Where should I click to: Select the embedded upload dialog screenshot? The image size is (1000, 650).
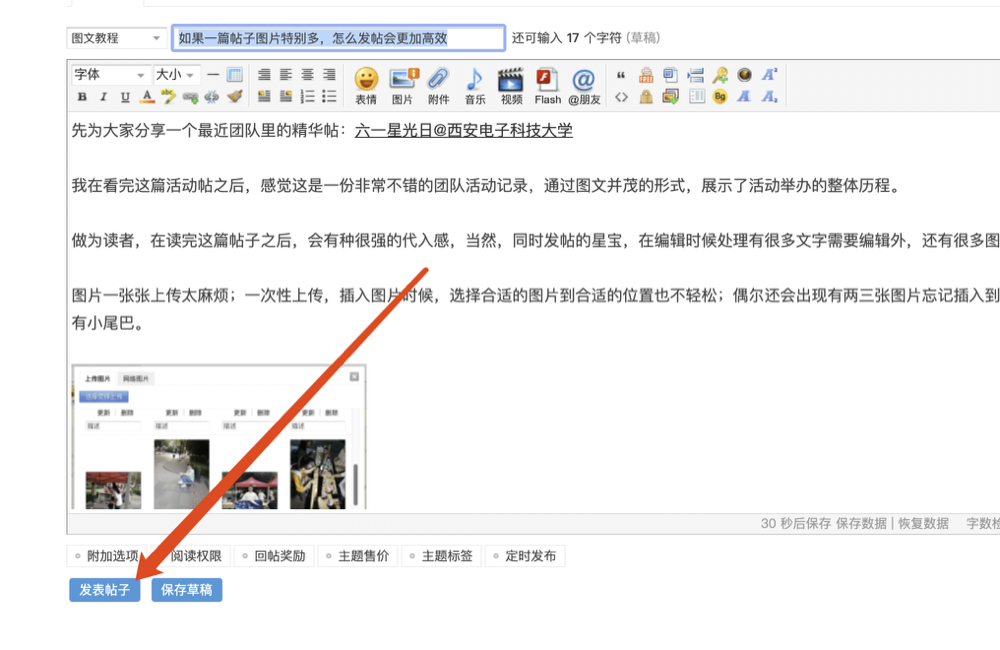219,437
